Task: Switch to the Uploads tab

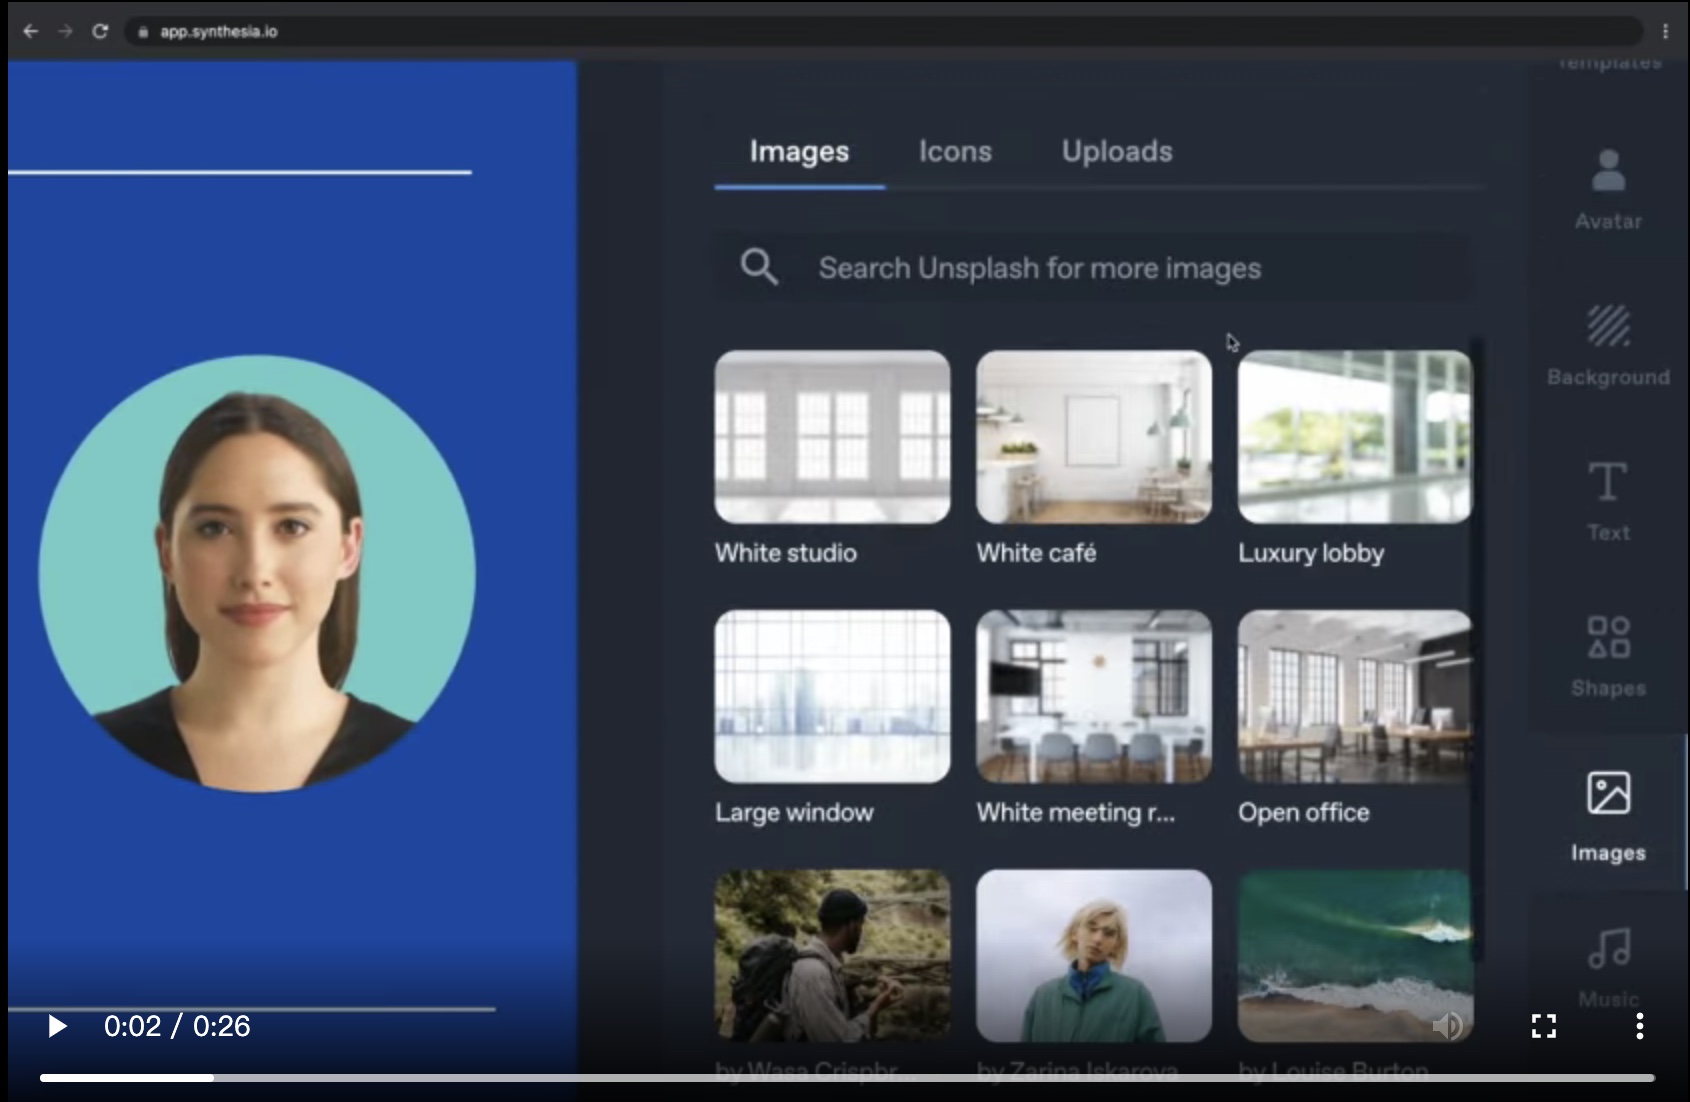Action: 1117,152
